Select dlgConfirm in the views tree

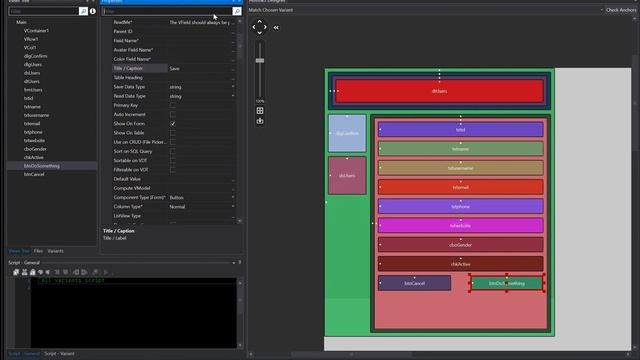point(36,56)
